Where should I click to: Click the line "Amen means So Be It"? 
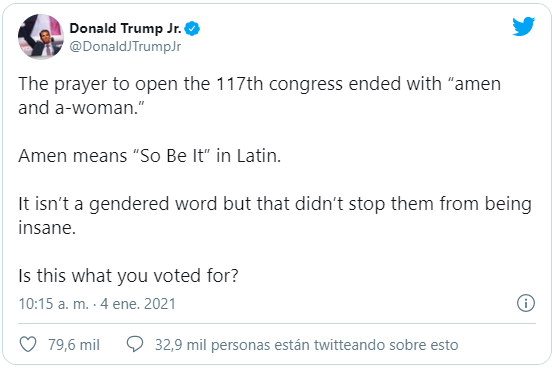[x=150, y=156]
